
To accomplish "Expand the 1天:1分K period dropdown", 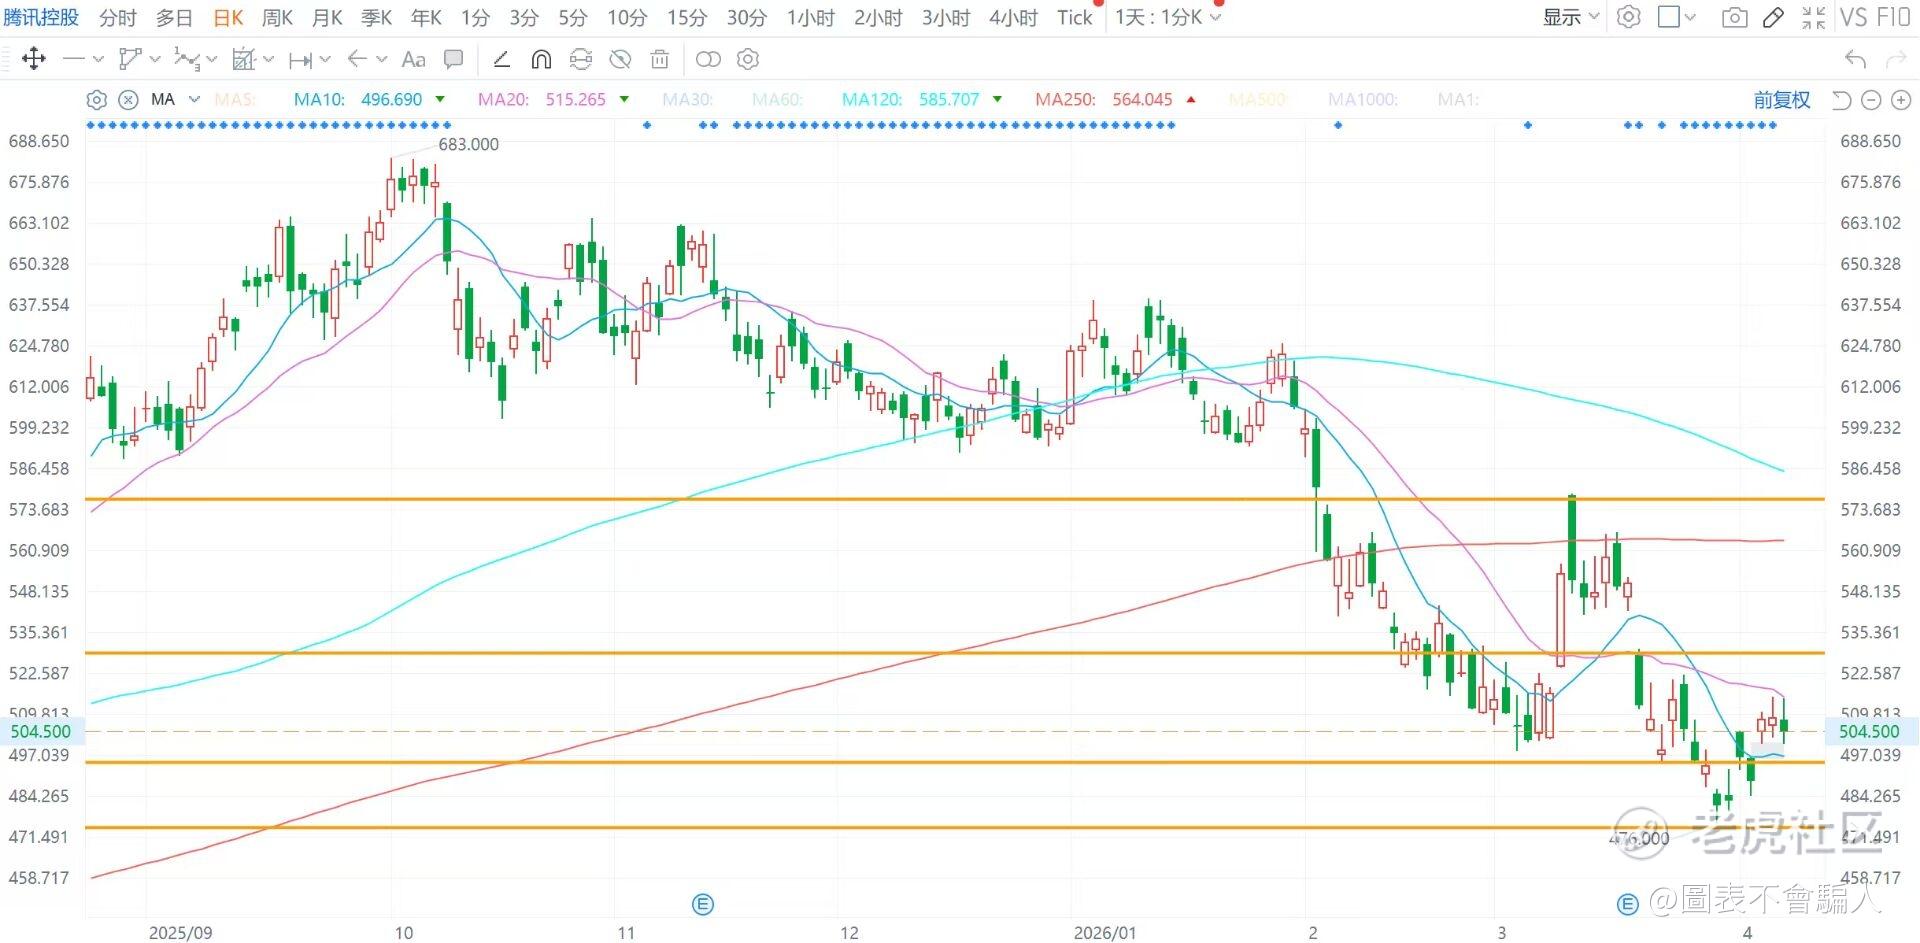I will tap(1167, 17).
